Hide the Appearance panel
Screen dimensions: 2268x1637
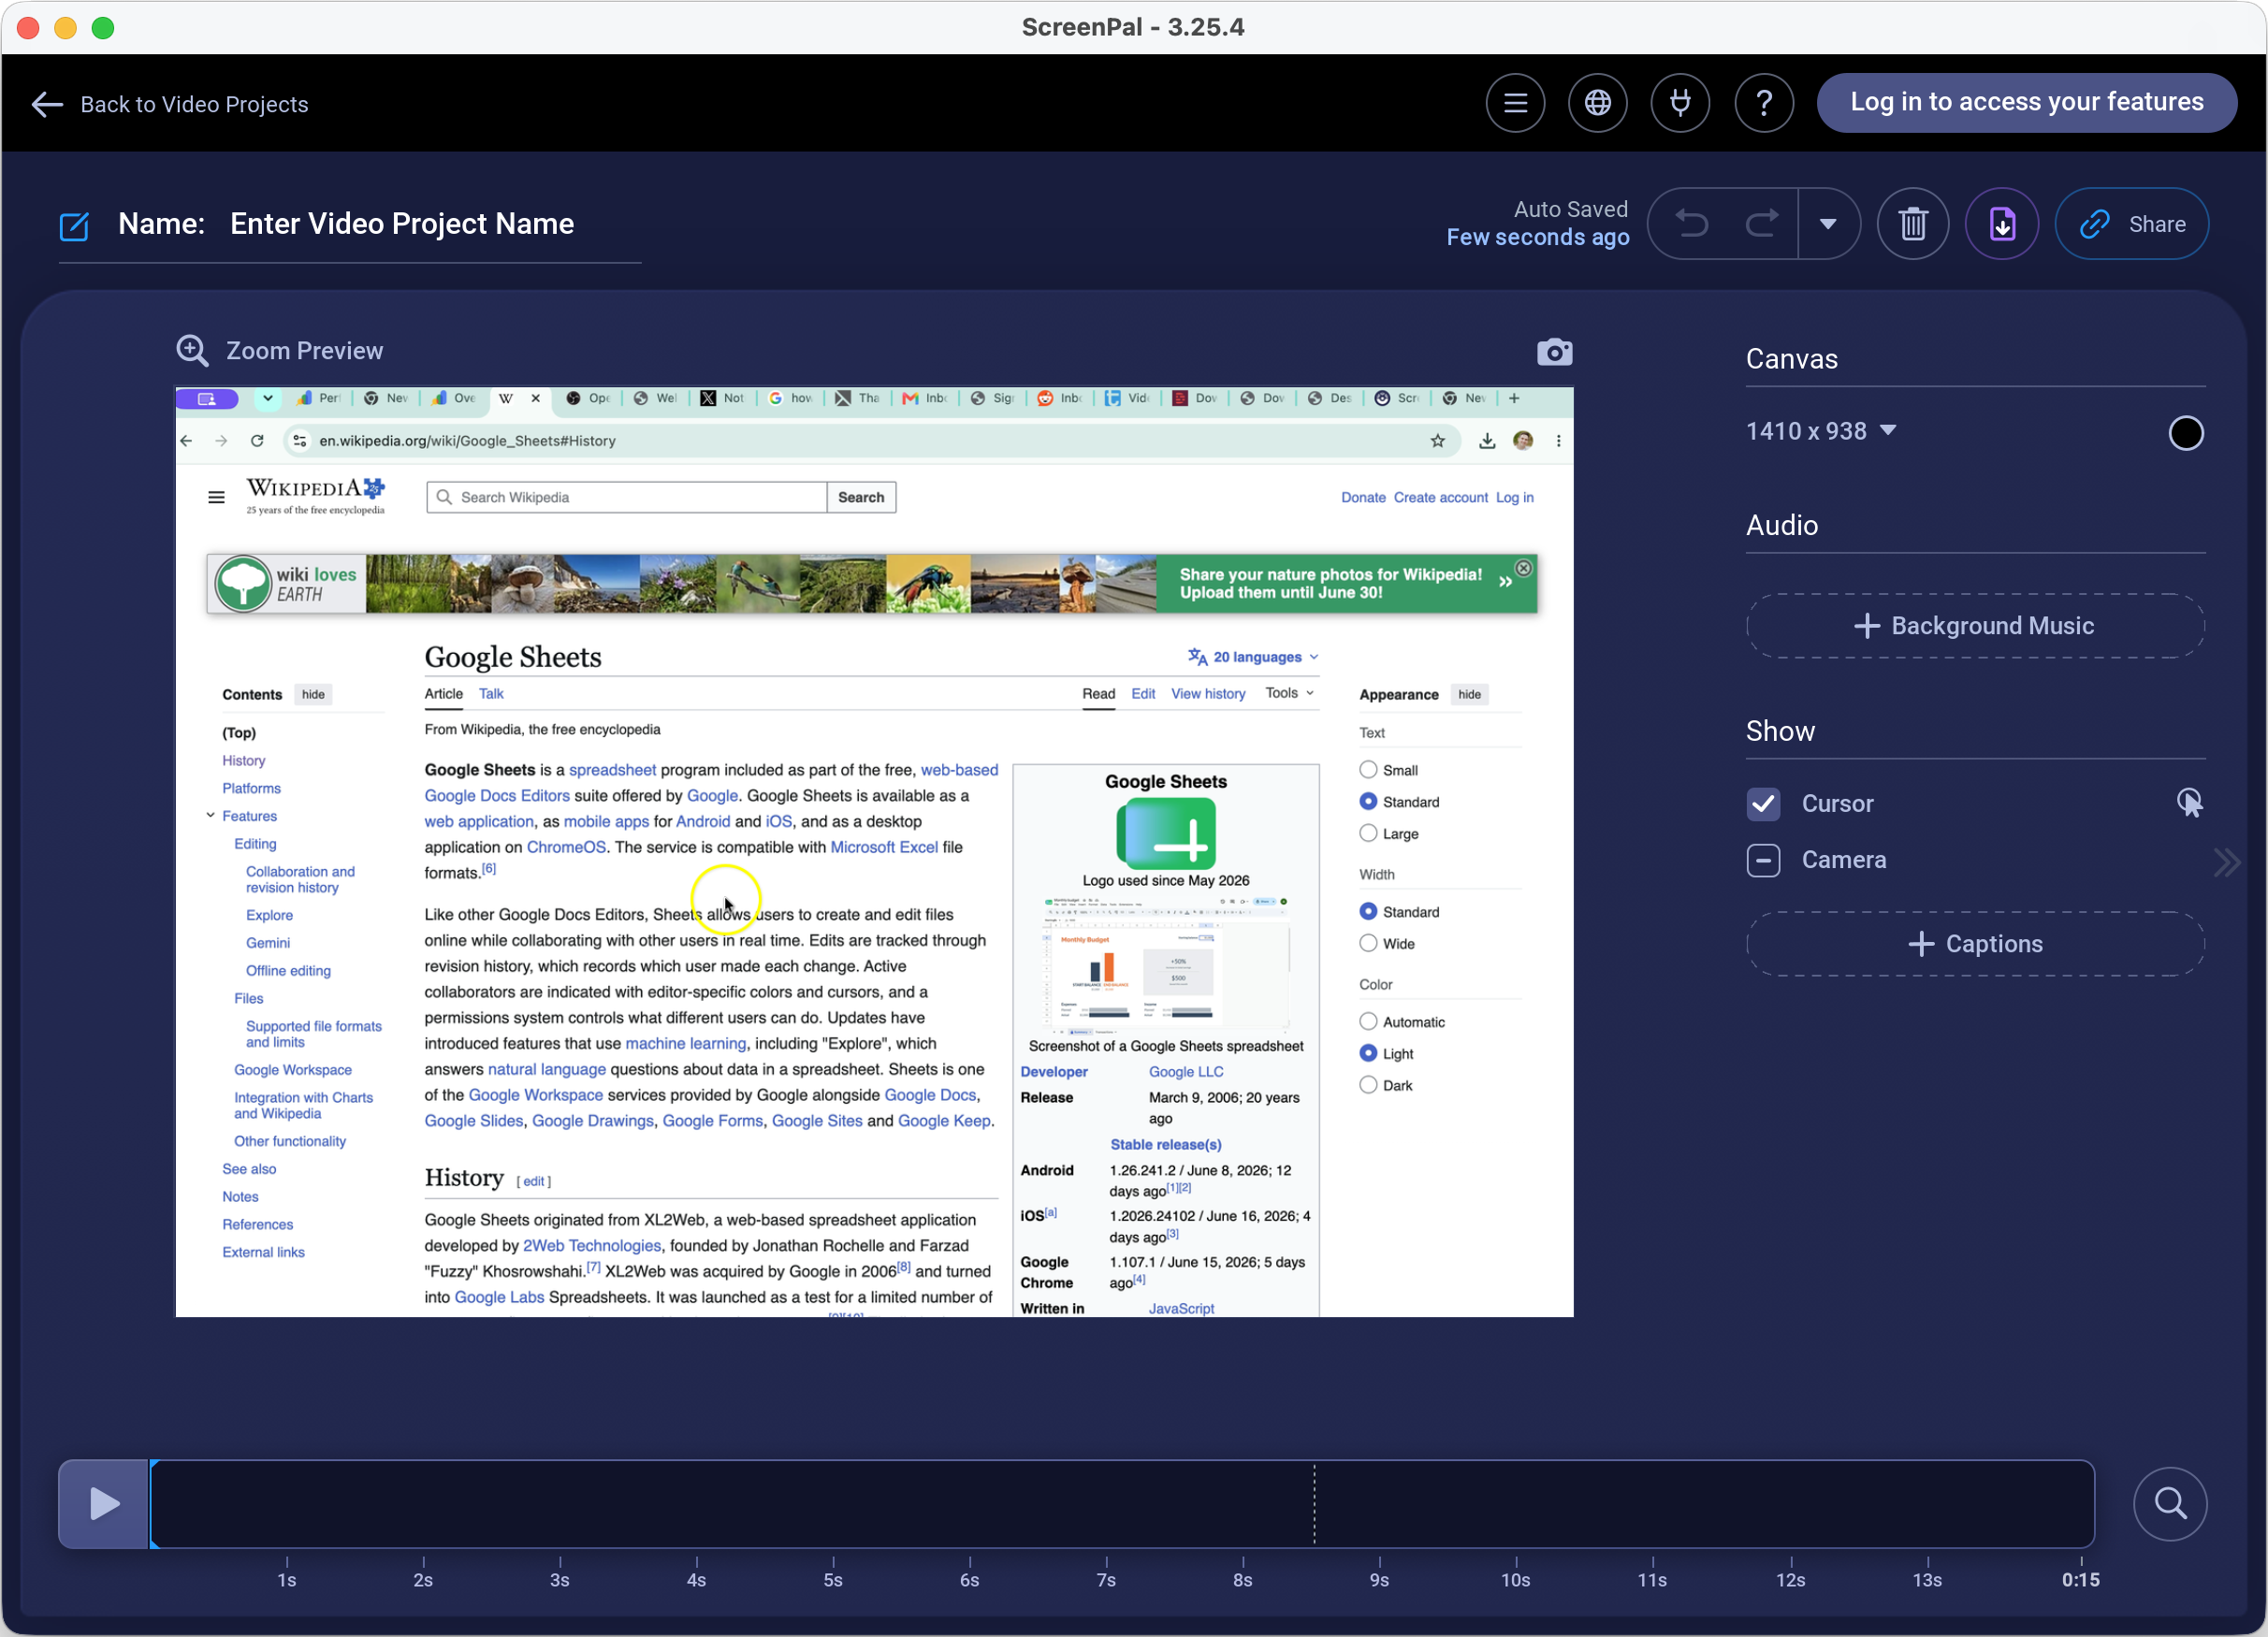click(x=1469, y=695)
